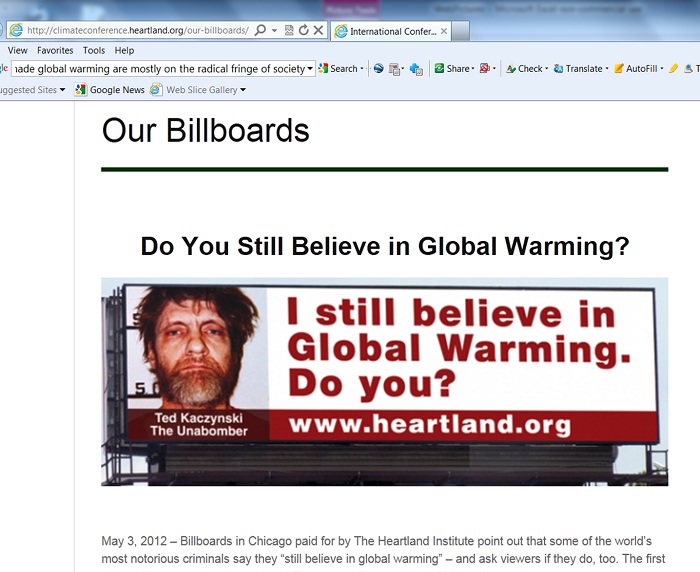This screenshot has height=572, width=700.
Task: Click the May 3, 2012 paragraph text
Action: click(384, 550)
